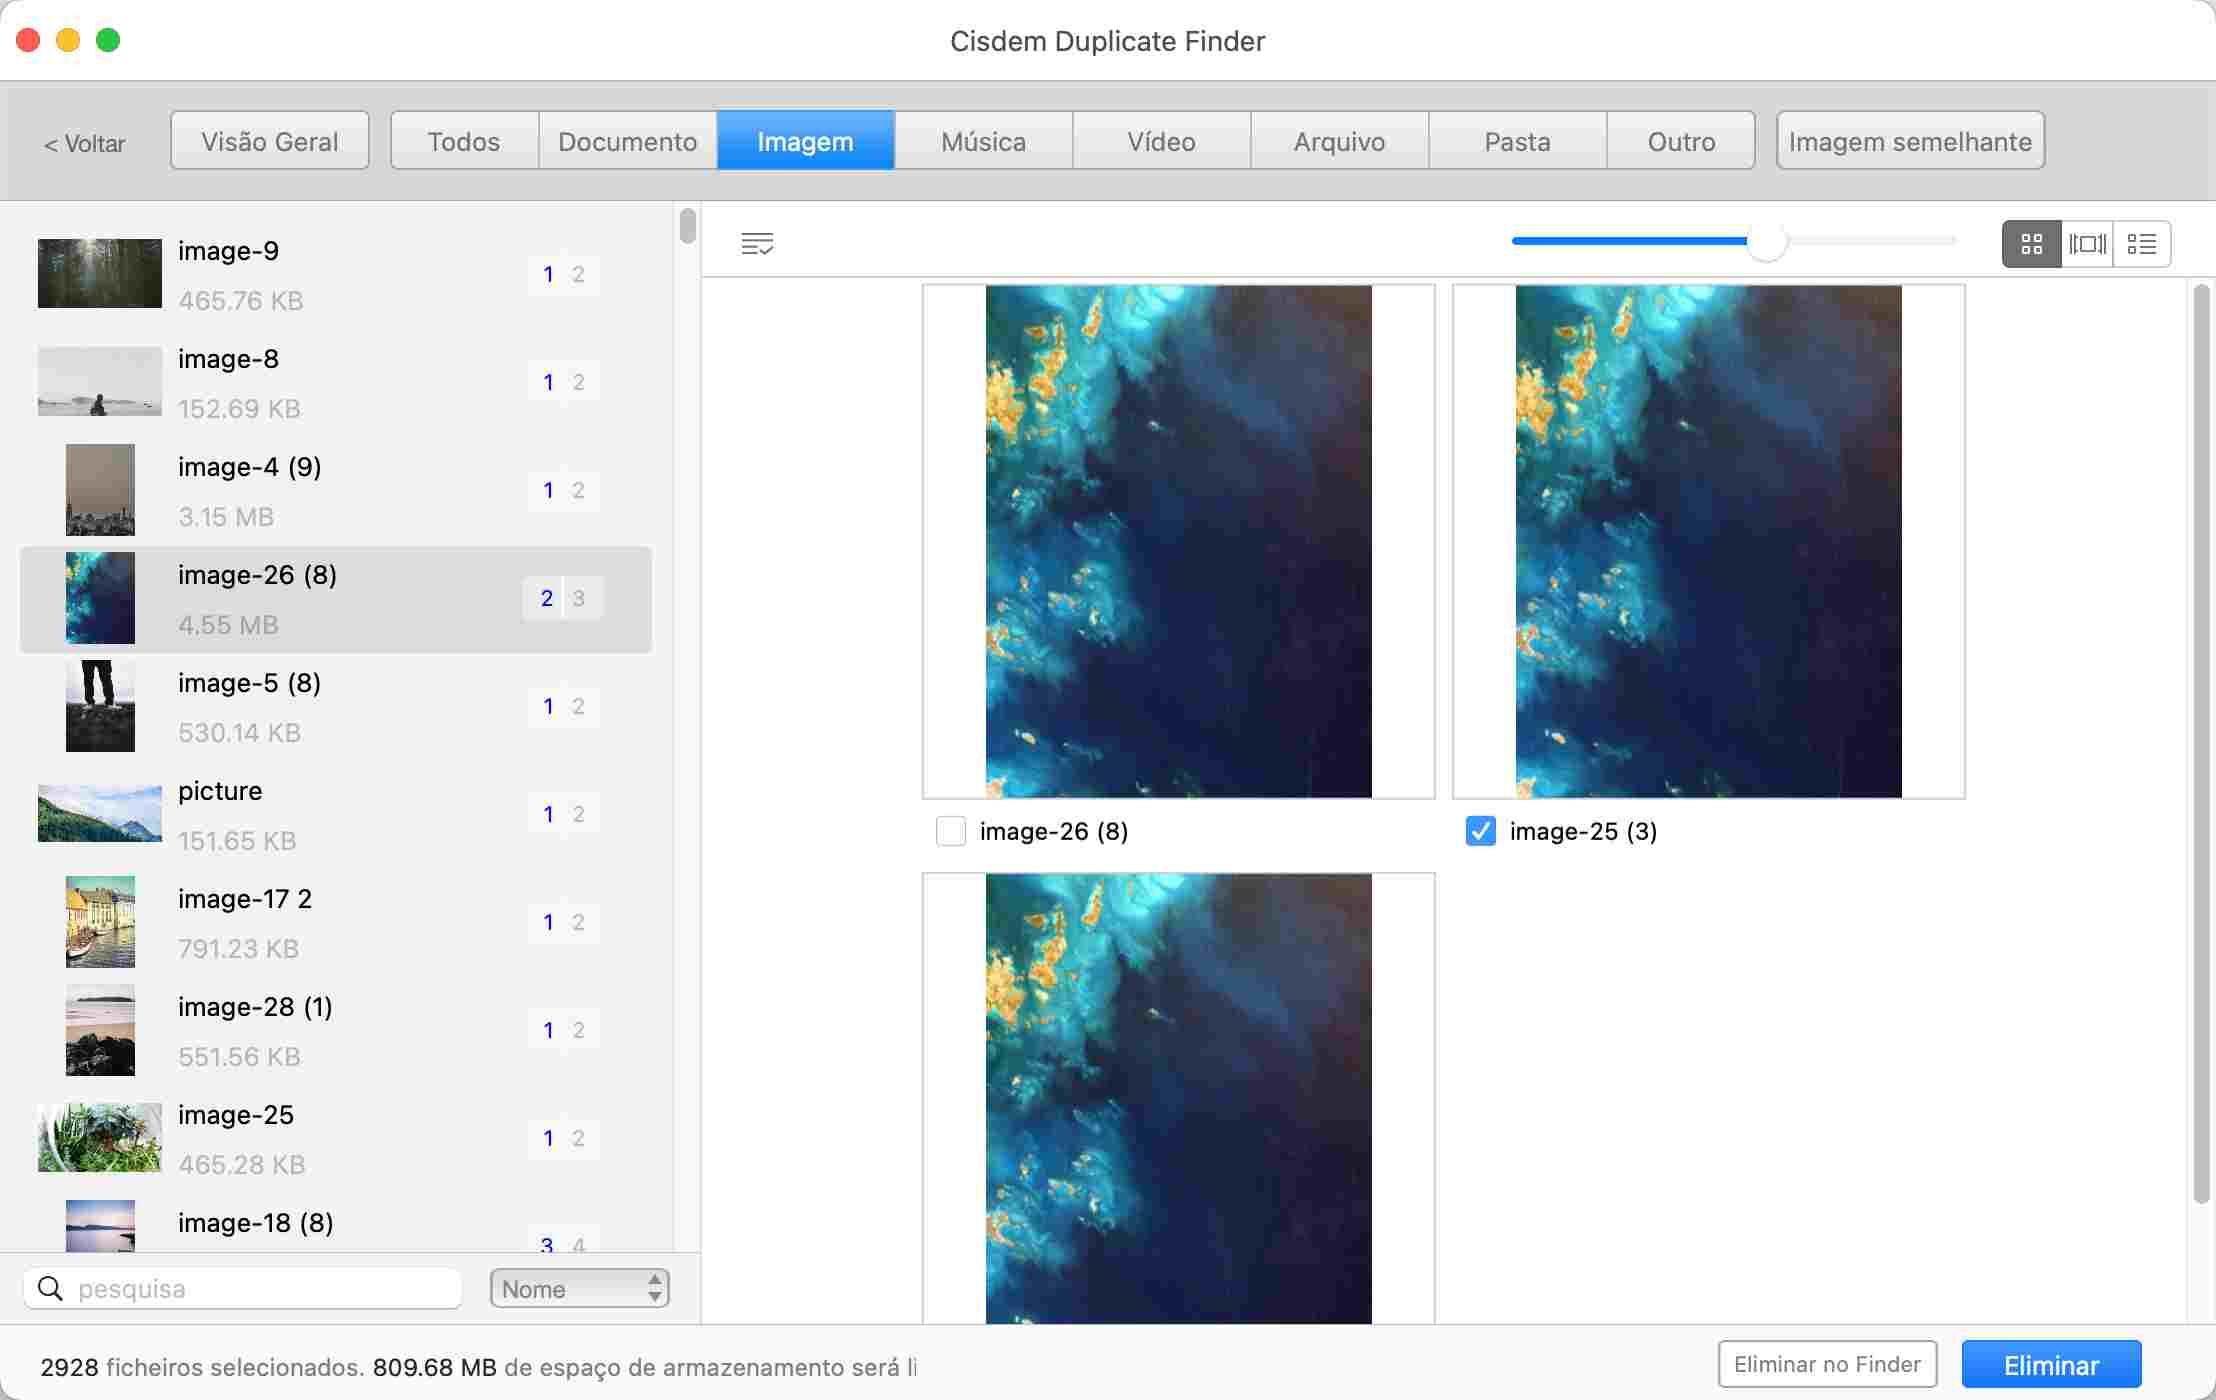Viewport: 2216px width, 1400px height.
Task: Adjust the thumbnail size slider
Action: 1770,242
